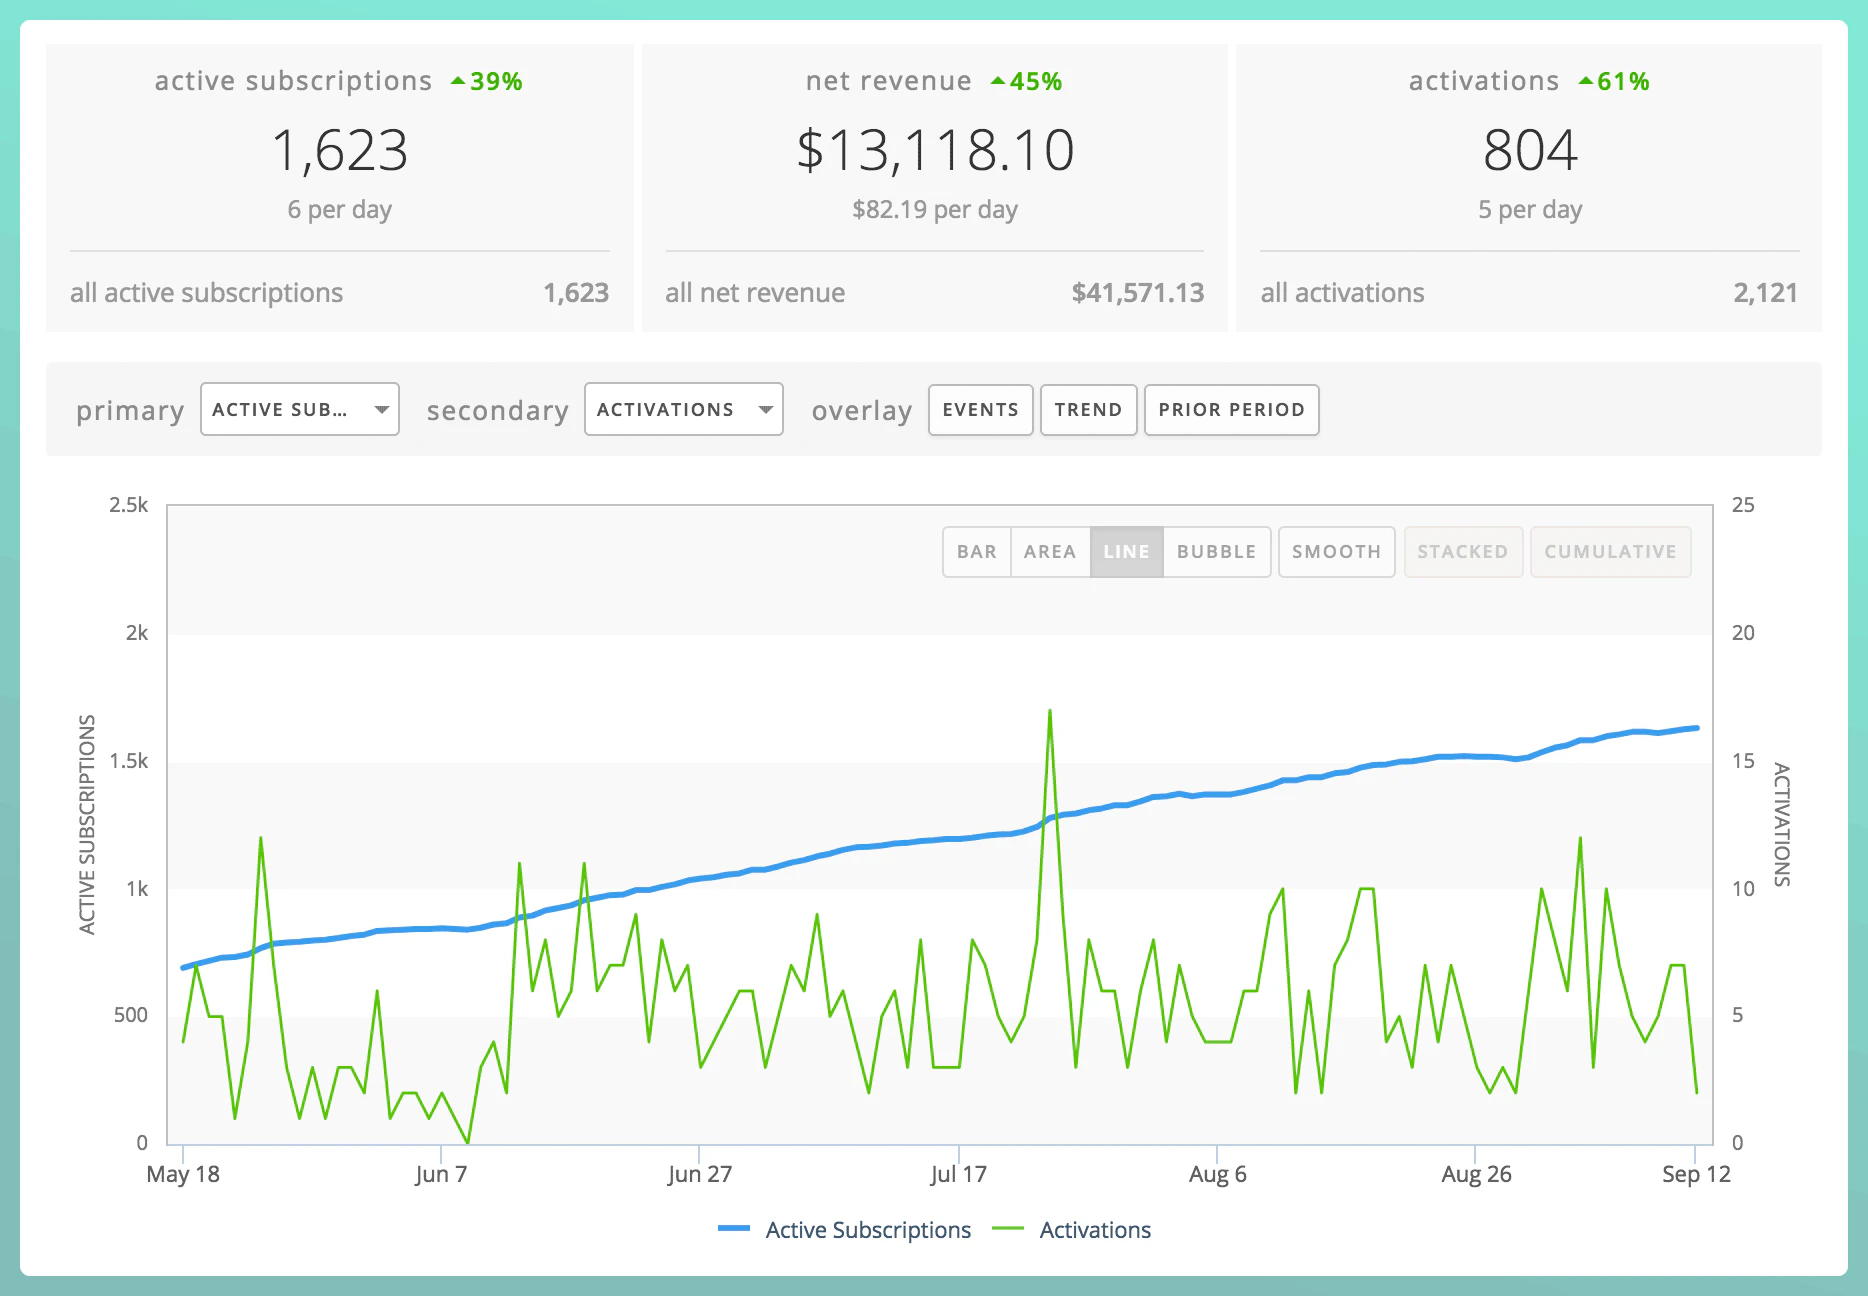This screenshot has height=1296, width=1868.
Task: Click the Sep 12 x-axis label
Action: pos(1696,1174)
